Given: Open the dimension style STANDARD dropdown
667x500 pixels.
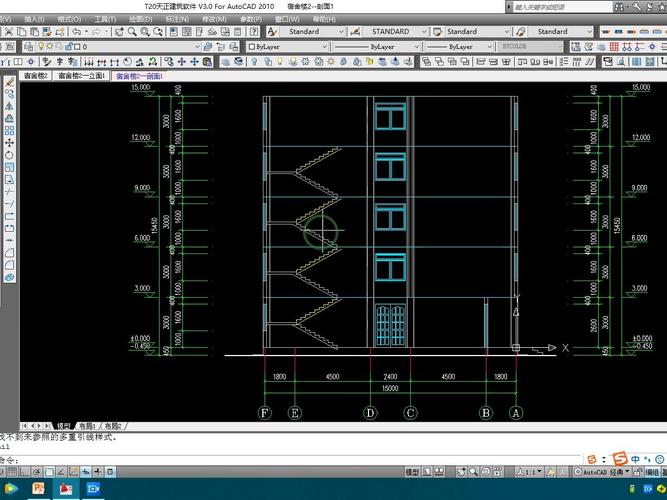Looking at the screenshot, I should (x=395, y=32).
